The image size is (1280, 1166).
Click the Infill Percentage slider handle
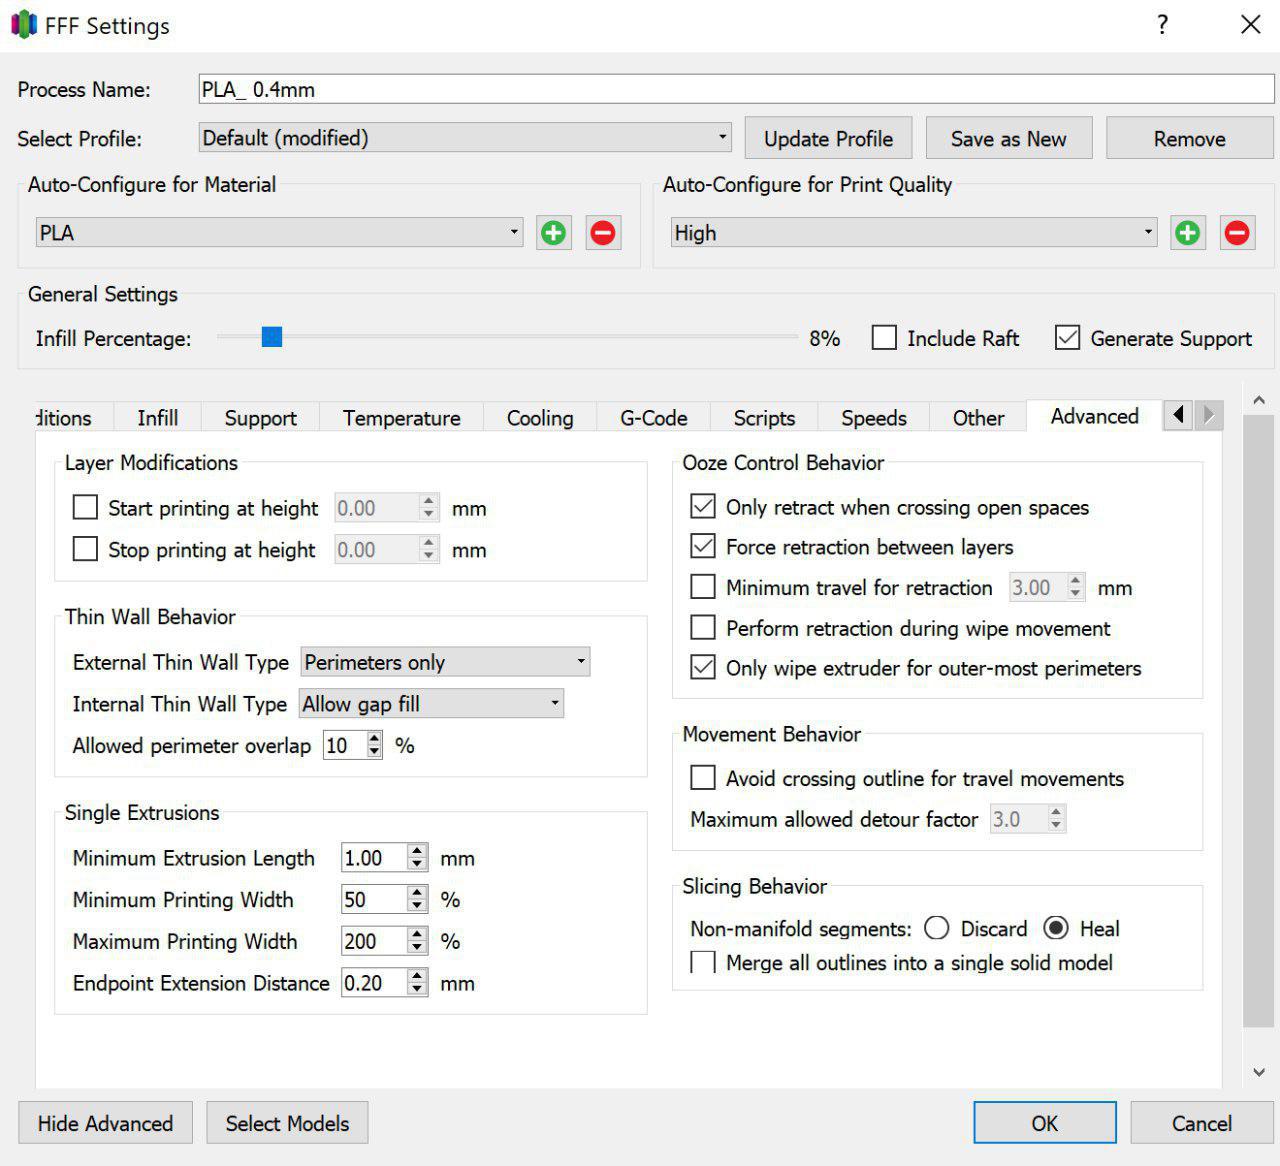pyautogui.click(x=272, y=337)
